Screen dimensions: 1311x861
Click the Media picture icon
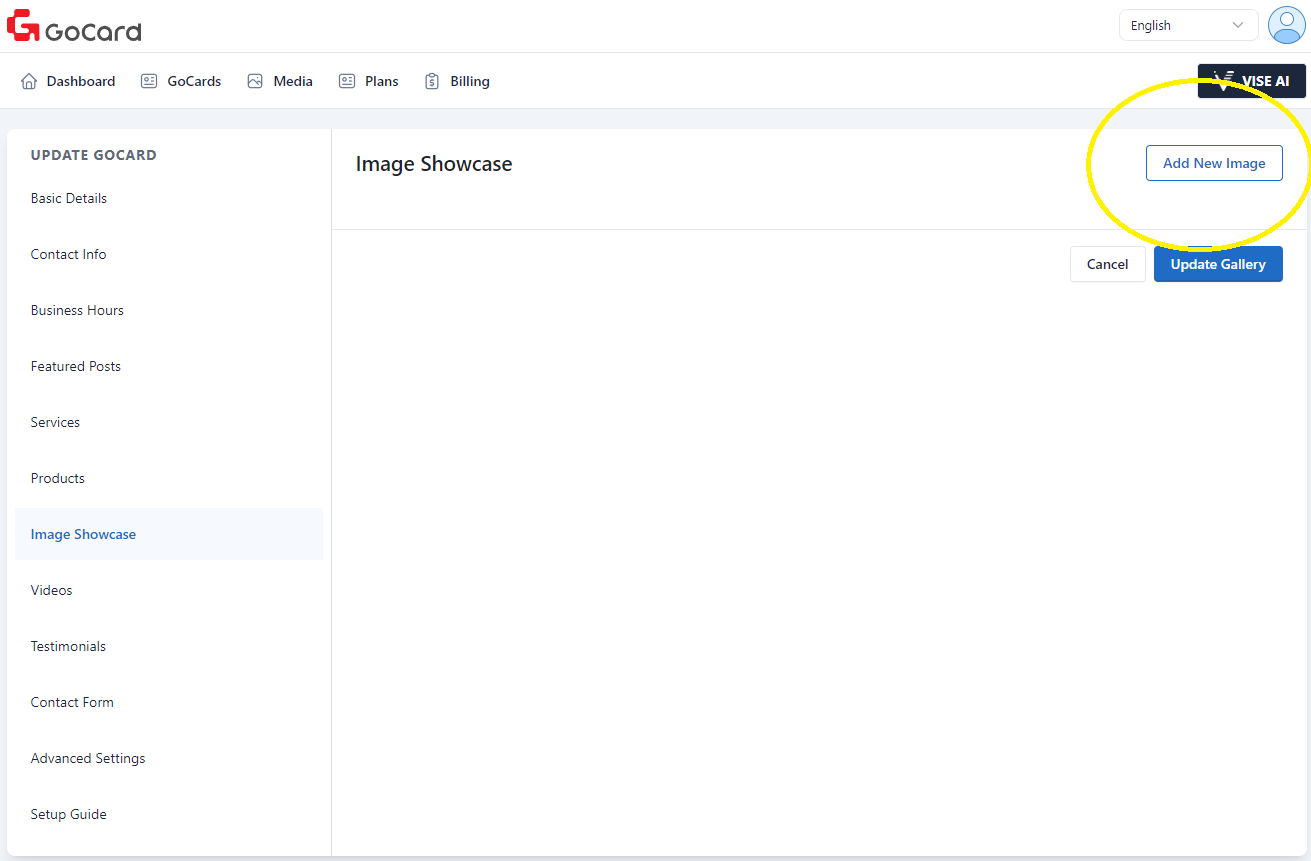[x=255, y=81]
